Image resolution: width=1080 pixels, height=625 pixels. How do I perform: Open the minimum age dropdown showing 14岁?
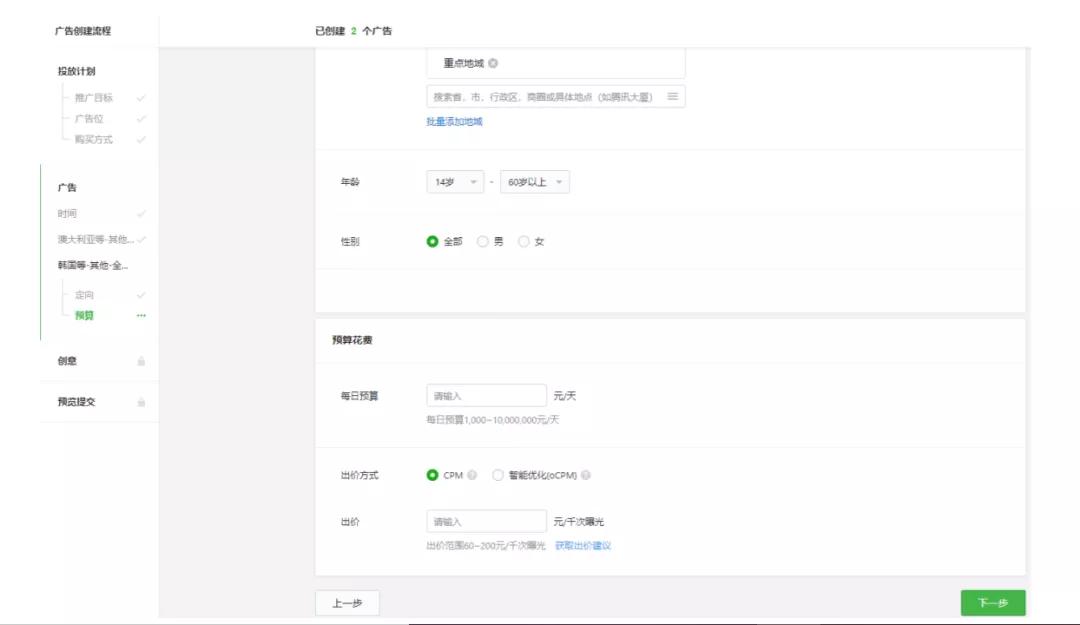(x=455, y=181)
